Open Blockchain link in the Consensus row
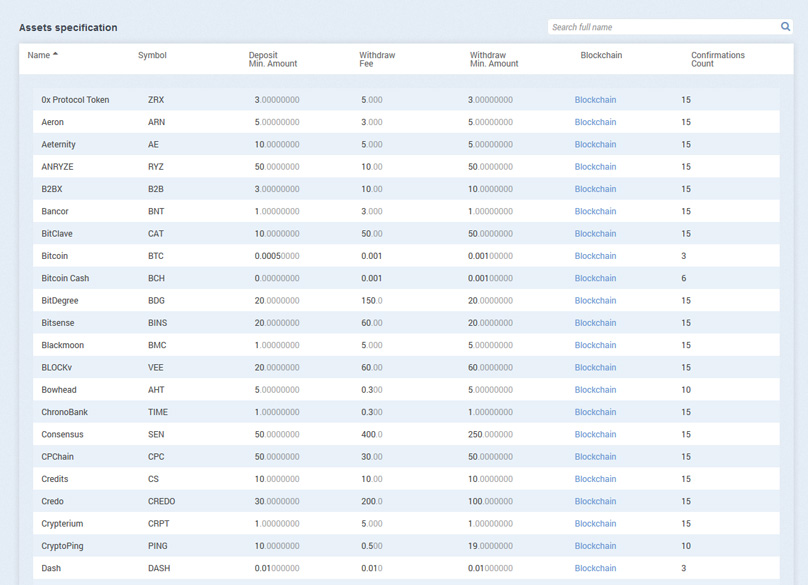This screenshot has height=585, width=808. (x=595, y=434)
